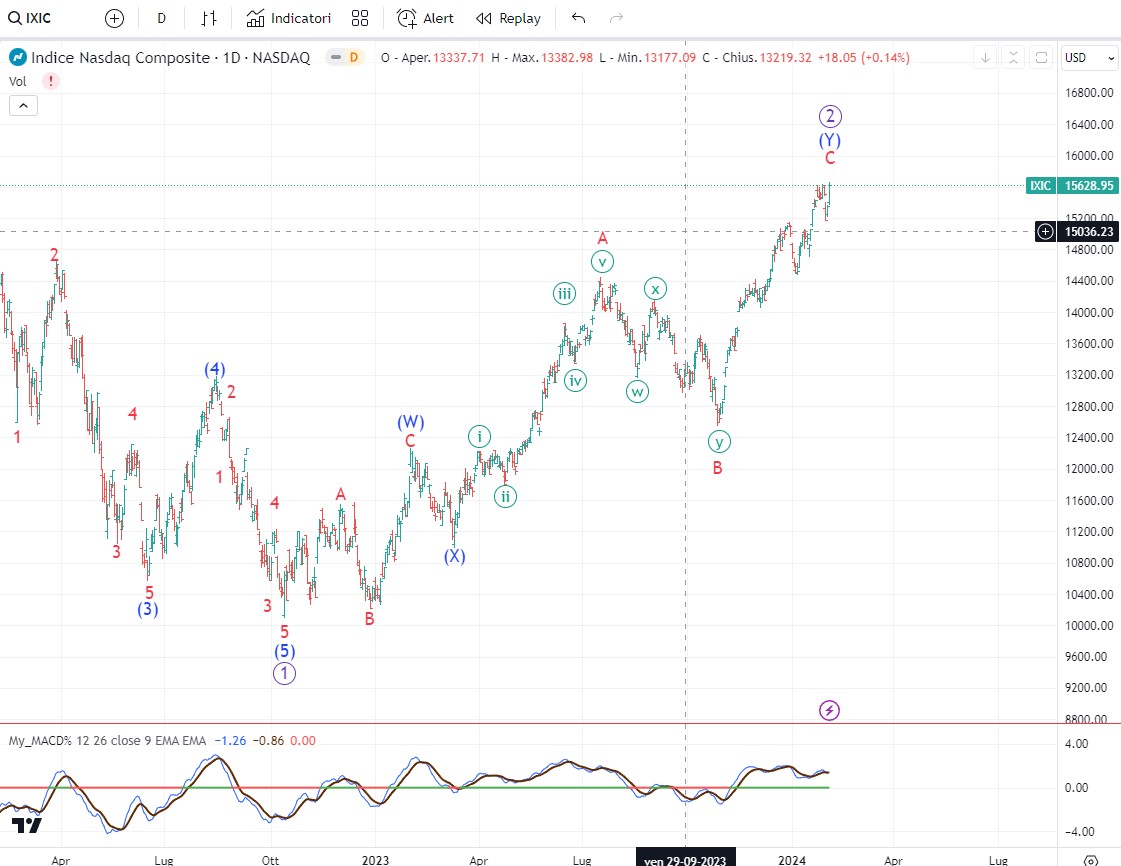Open symbol search via the IXIC magnifier
The height and width of the screenshot is (866, 1121).
[x=14, y=18]
